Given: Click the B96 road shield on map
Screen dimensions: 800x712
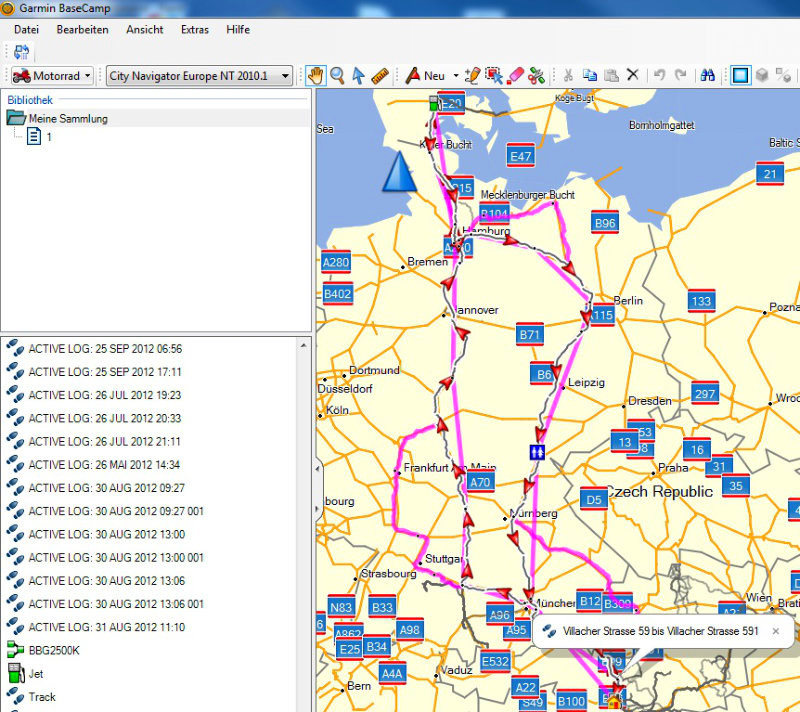Looking at the screenshot, I should (x=605, y=223).
